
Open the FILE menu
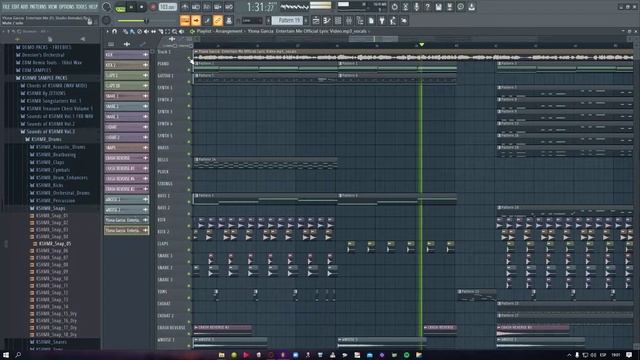coord(7,7)
